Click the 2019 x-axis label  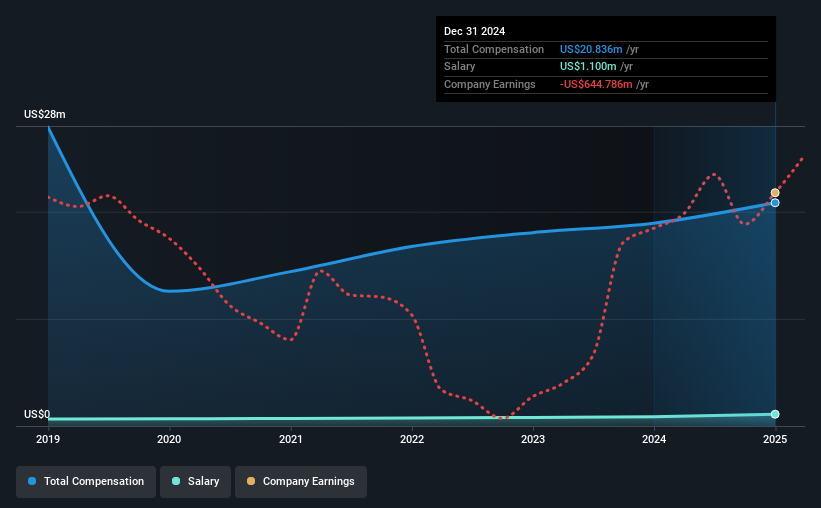(48, 439)
